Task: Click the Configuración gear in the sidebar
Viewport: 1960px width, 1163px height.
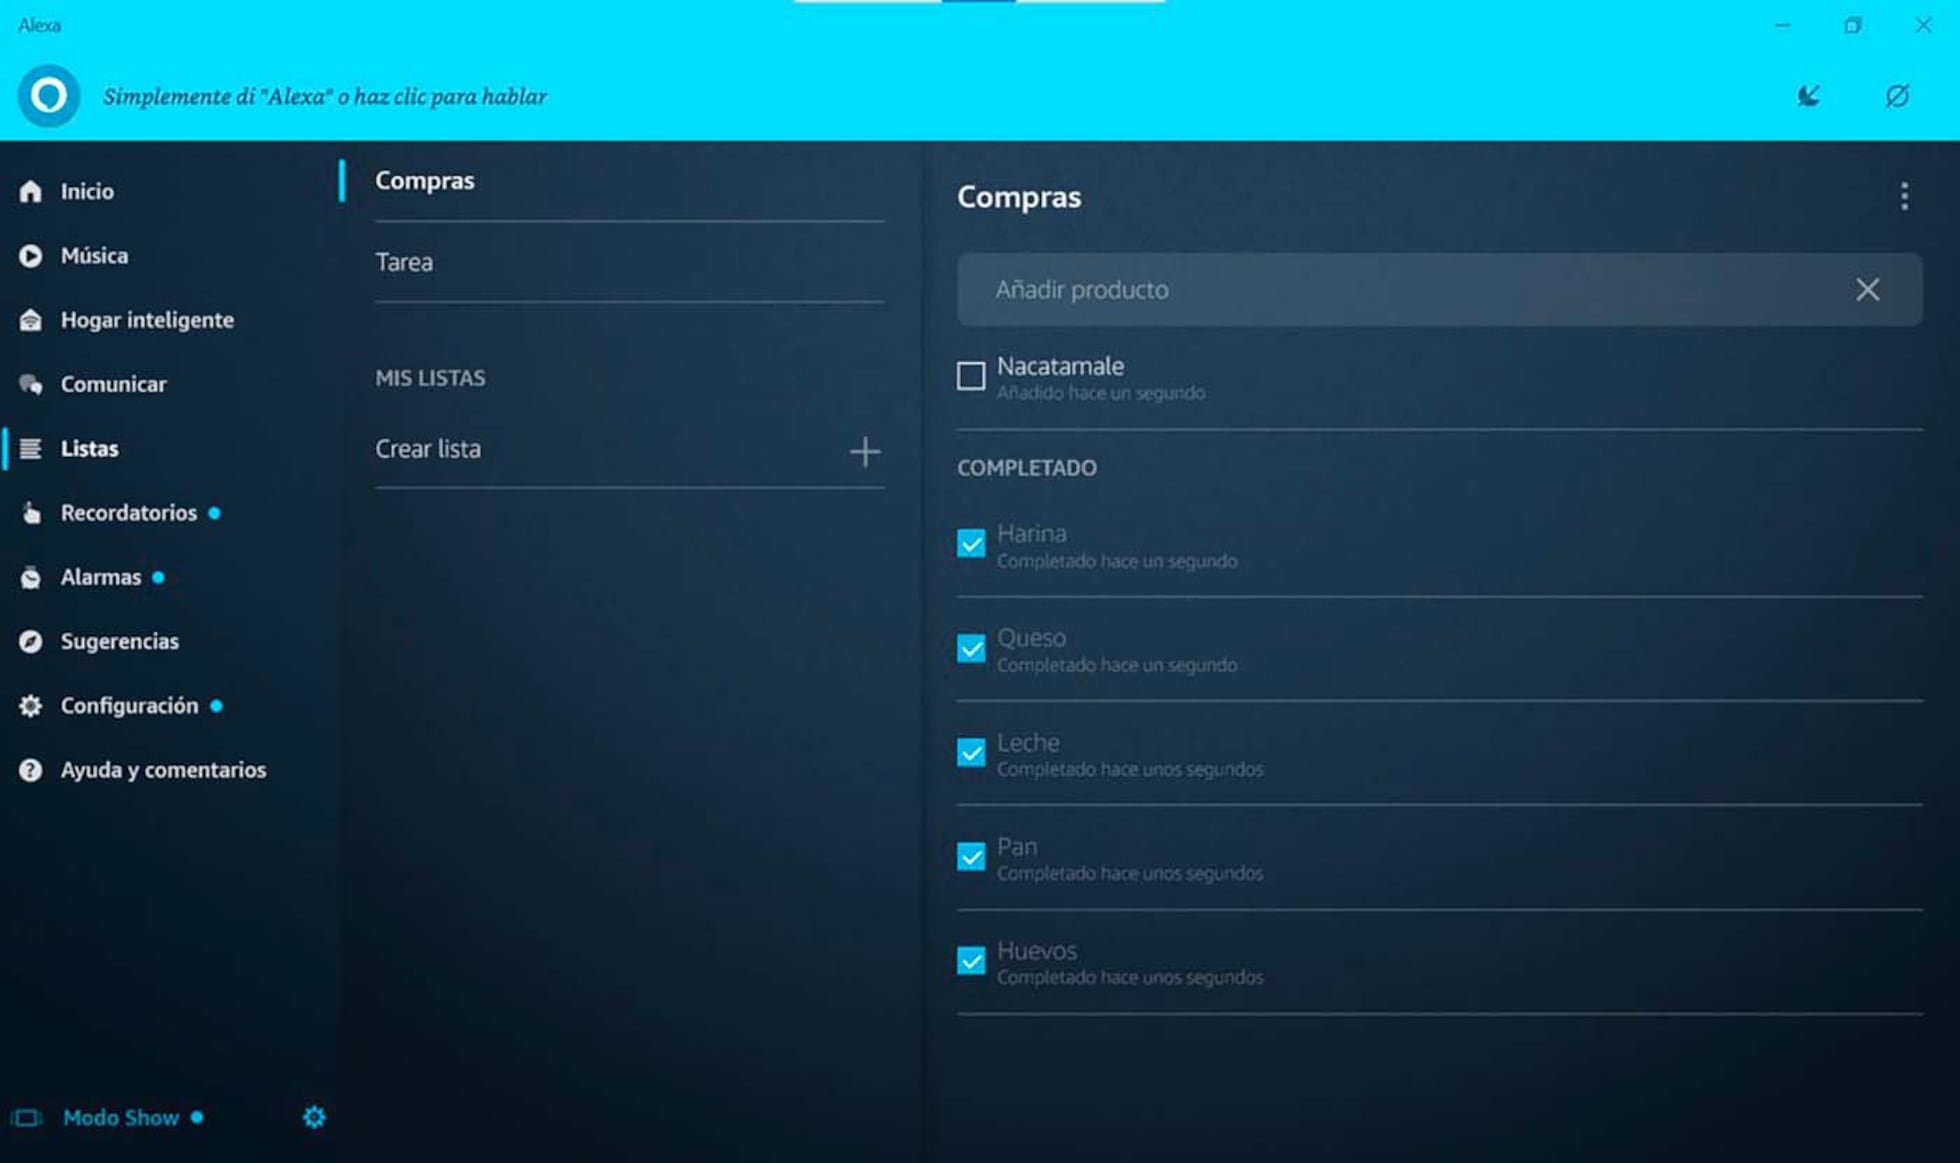Action: (x=31, y=706)
